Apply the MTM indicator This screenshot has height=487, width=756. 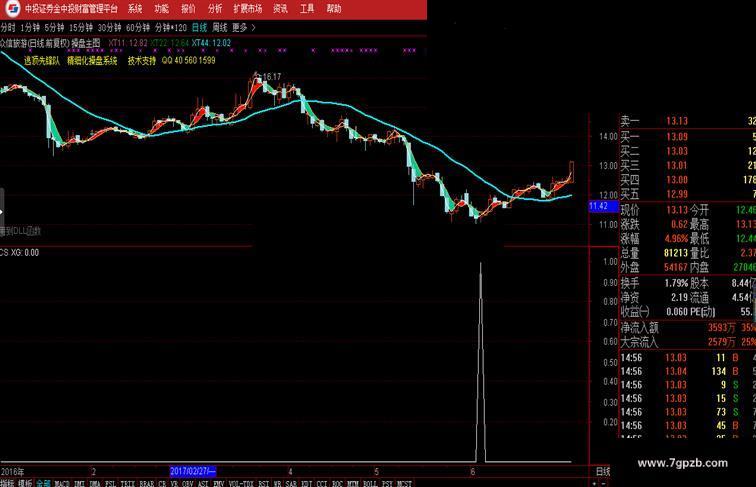353,483
